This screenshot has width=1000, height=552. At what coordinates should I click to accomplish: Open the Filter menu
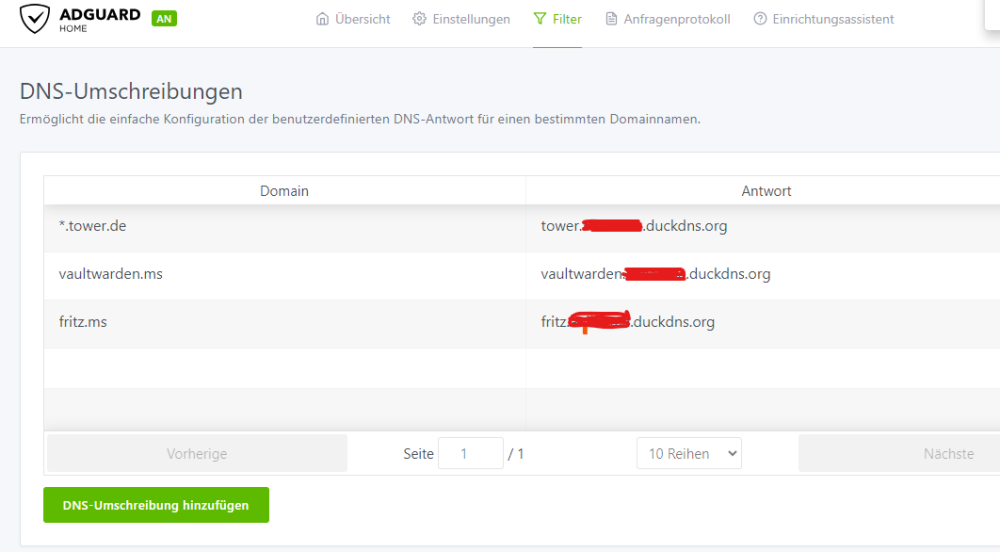click(x=557, y=19)
